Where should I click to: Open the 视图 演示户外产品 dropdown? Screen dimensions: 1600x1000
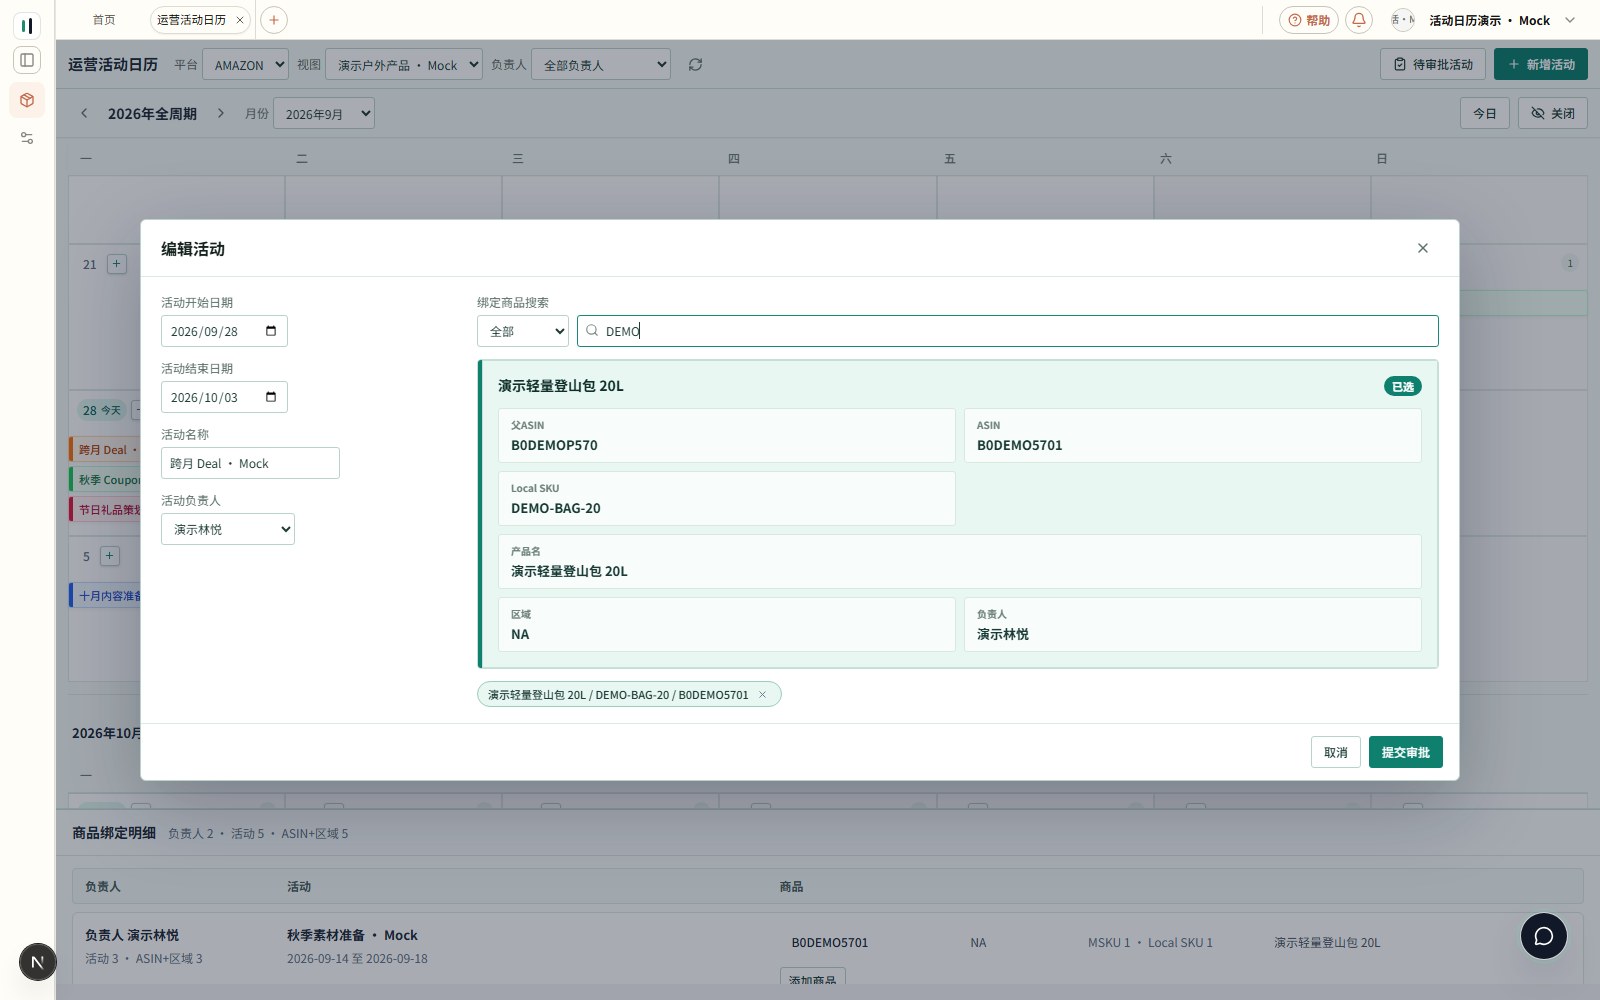pos(403,65)
